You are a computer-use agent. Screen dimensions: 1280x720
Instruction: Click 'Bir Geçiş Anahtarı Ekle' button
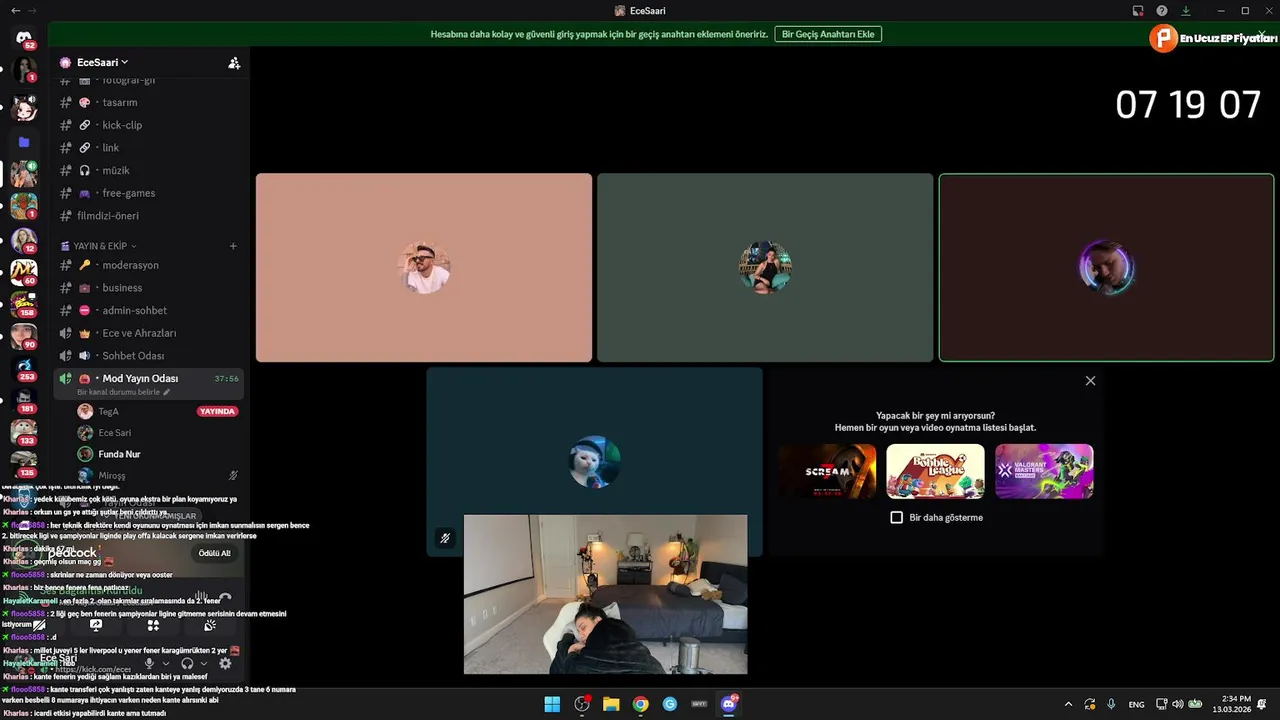tap(828, 34)
